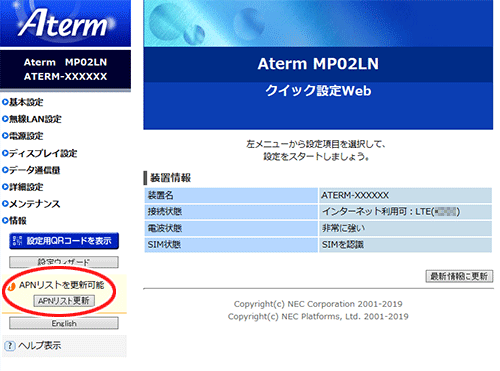Click the arrow bullet beside 無線LAN設定
Screen dimensions: 500x371
(x=5, y=119)
